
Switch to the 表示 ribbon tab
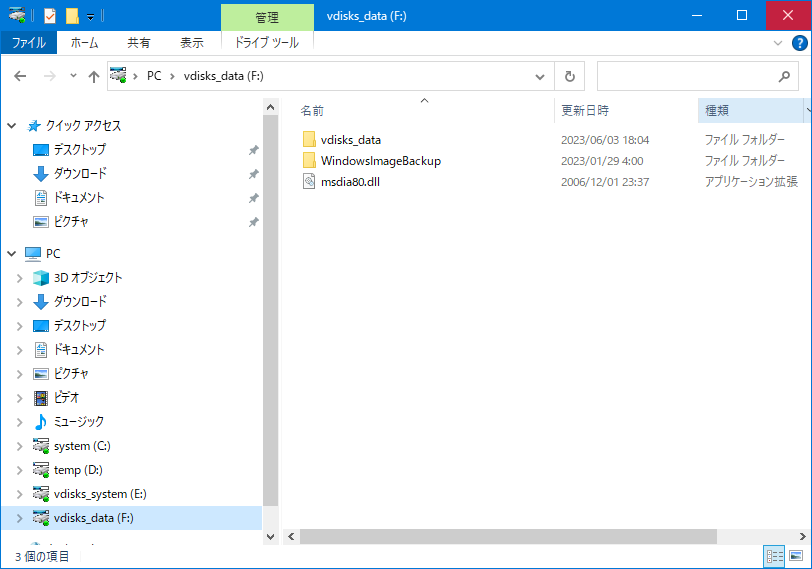tap(192, 42)
